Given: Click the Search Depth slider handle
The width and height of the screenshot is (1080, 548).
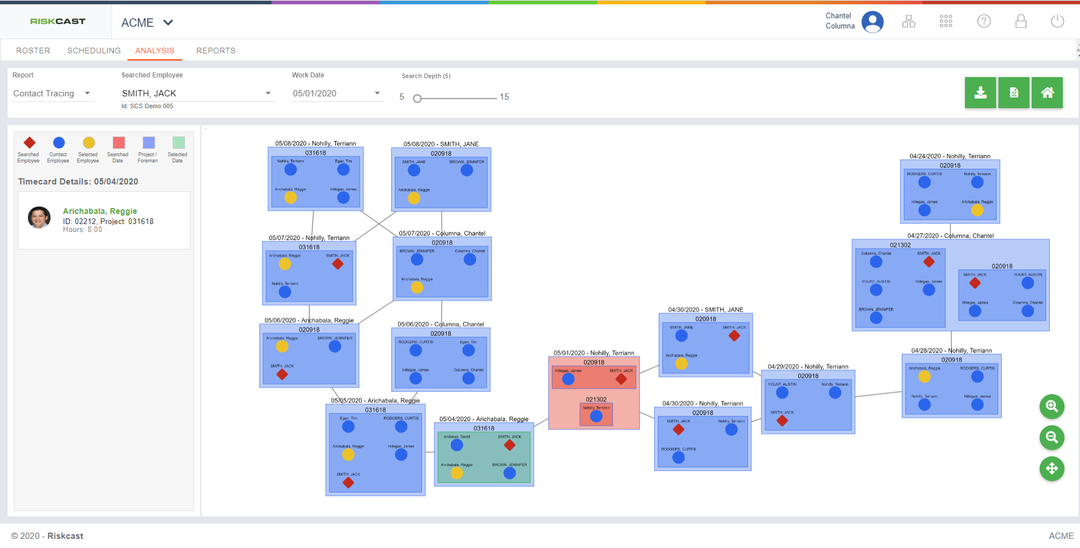Looking at the screenshot, I should pyautogui.click(x=417, y=98).
